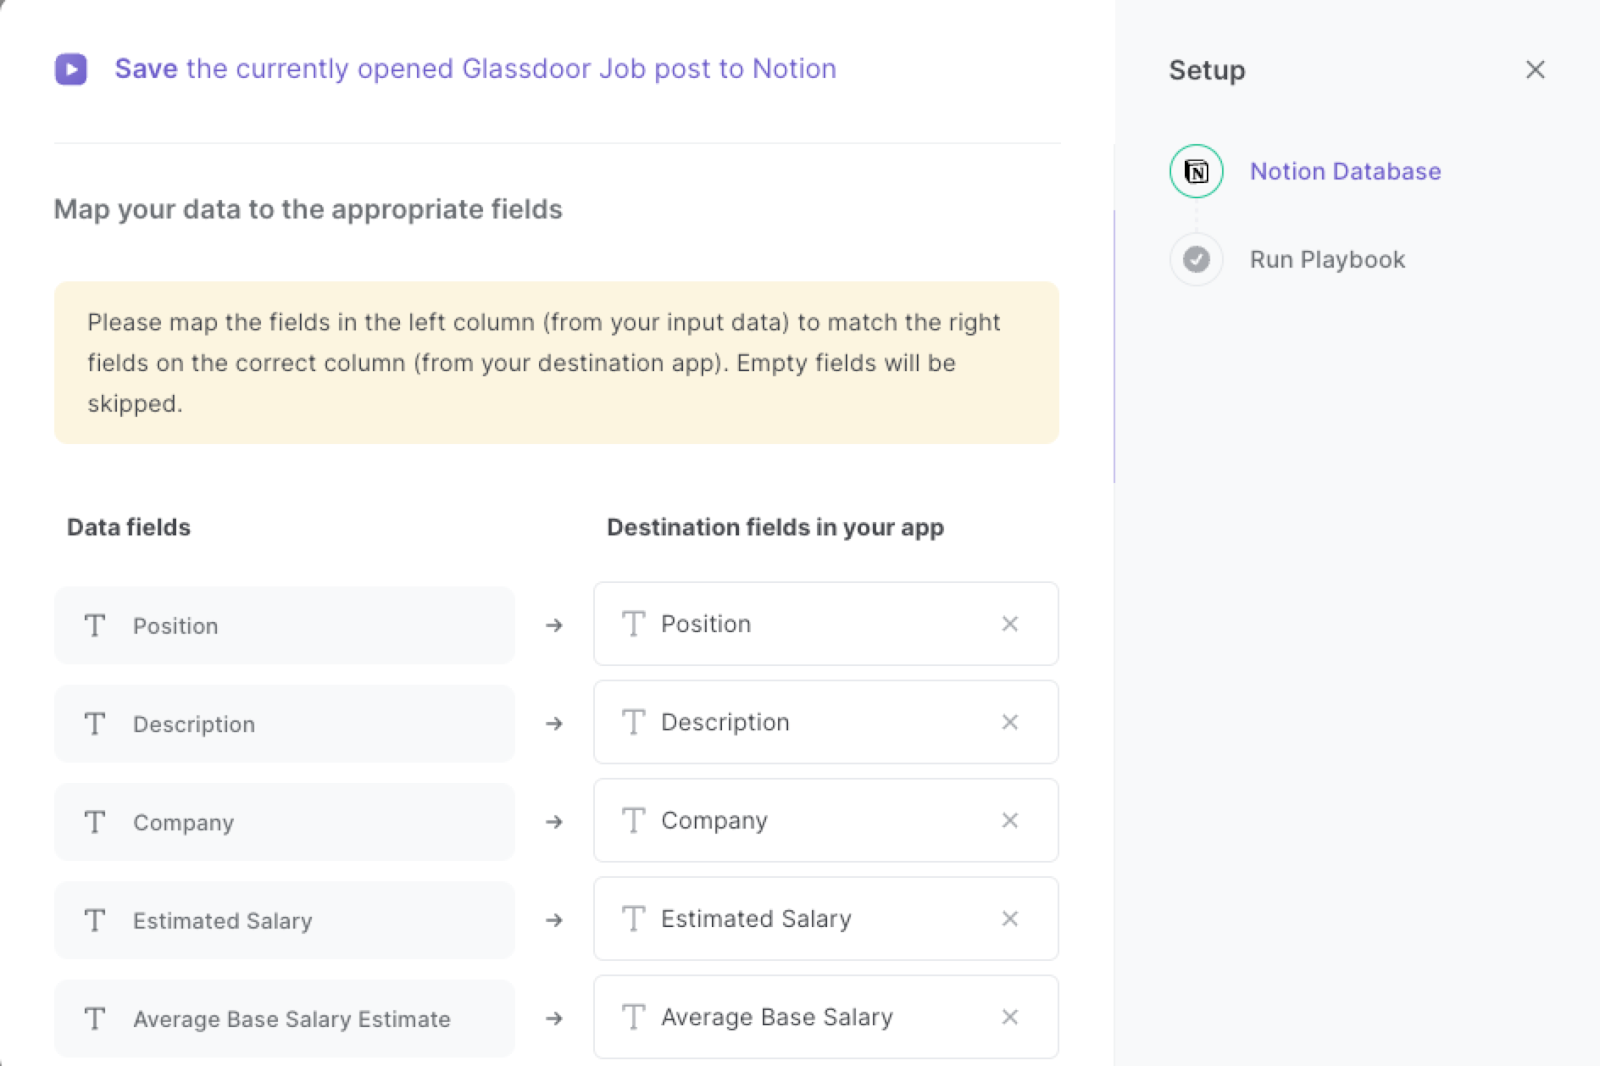
Task: Click the arrow between the Position fields
Action: (x=554, y=625)
